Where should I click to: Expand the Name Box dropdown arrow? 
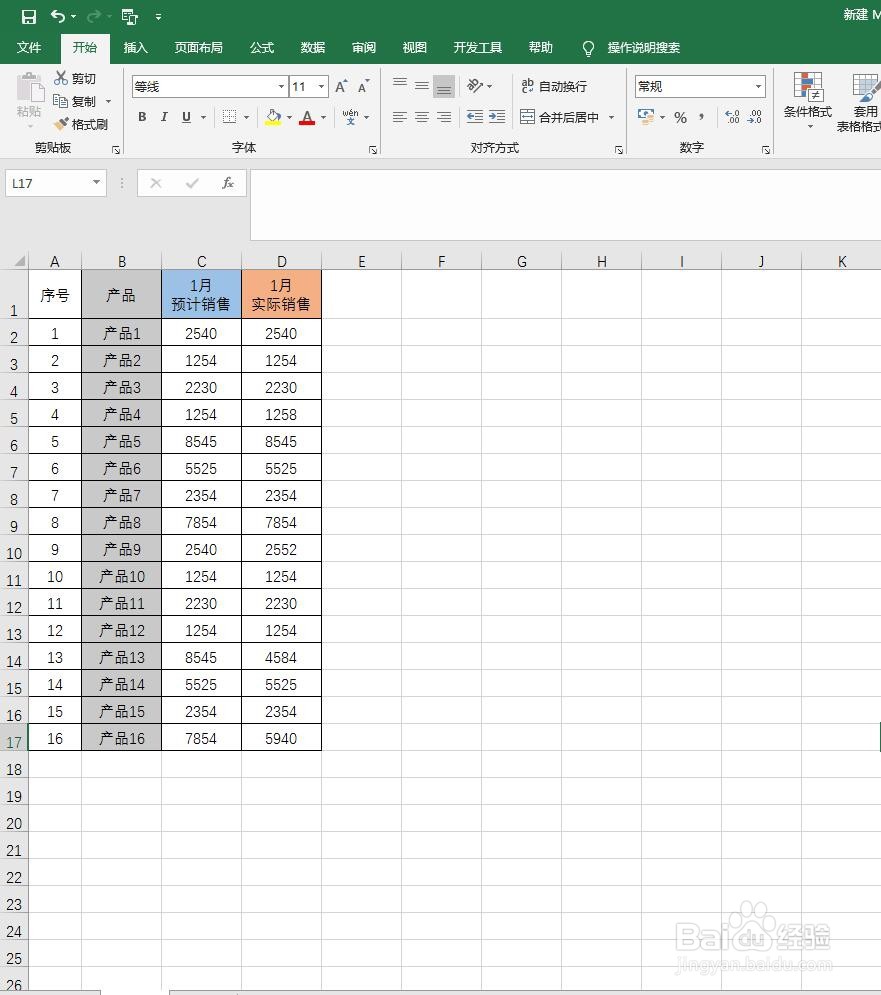click(x=96, y=183)
